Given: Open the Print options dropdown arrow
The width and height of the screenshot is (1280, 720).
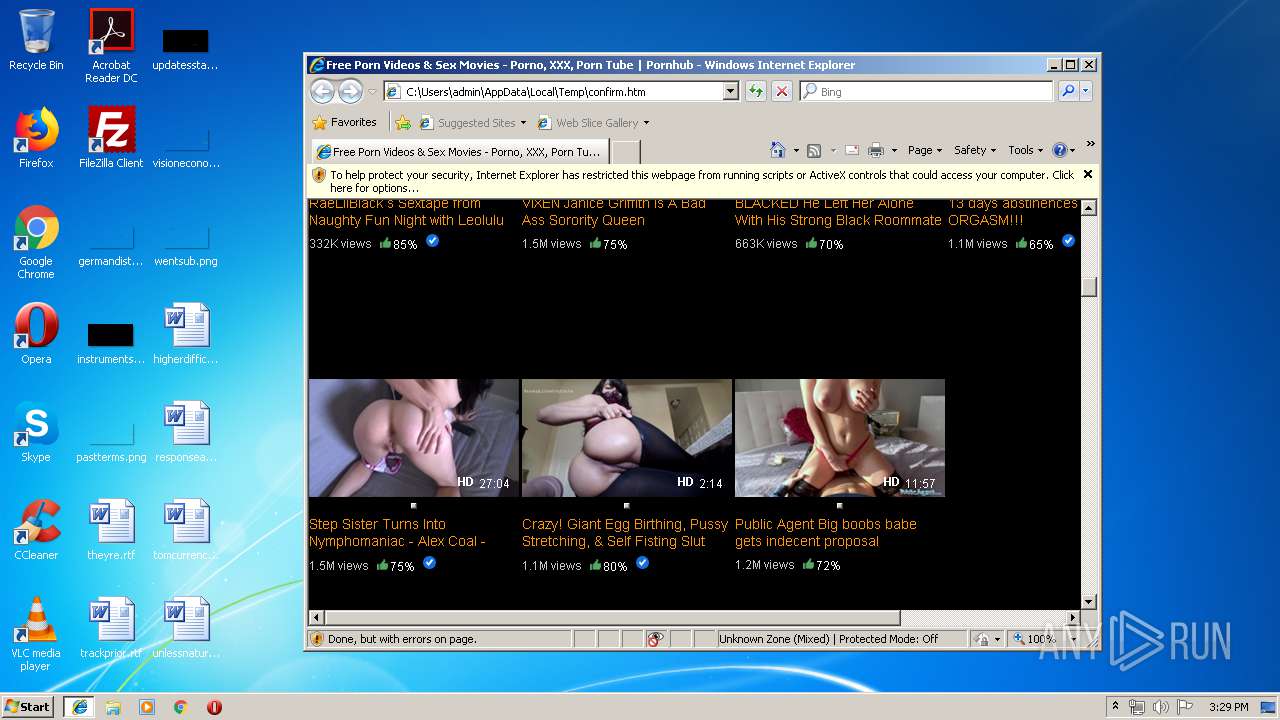Looking at the screenshot, I should (x=894, y=151).
